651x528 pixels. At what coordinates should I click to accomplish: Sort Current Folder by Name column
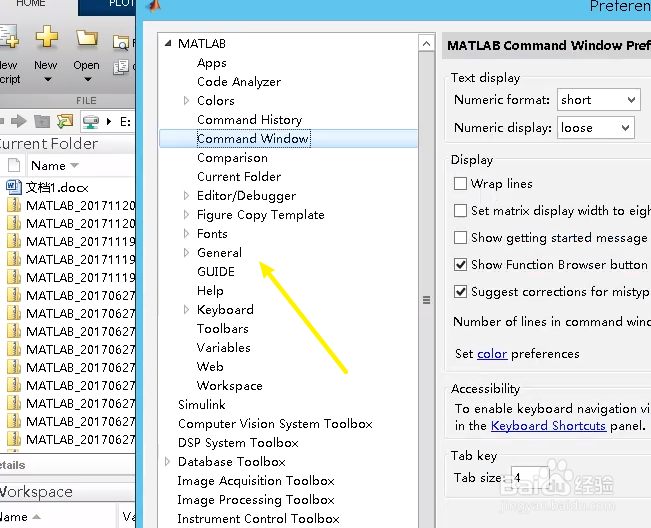(x=48, y=166)
